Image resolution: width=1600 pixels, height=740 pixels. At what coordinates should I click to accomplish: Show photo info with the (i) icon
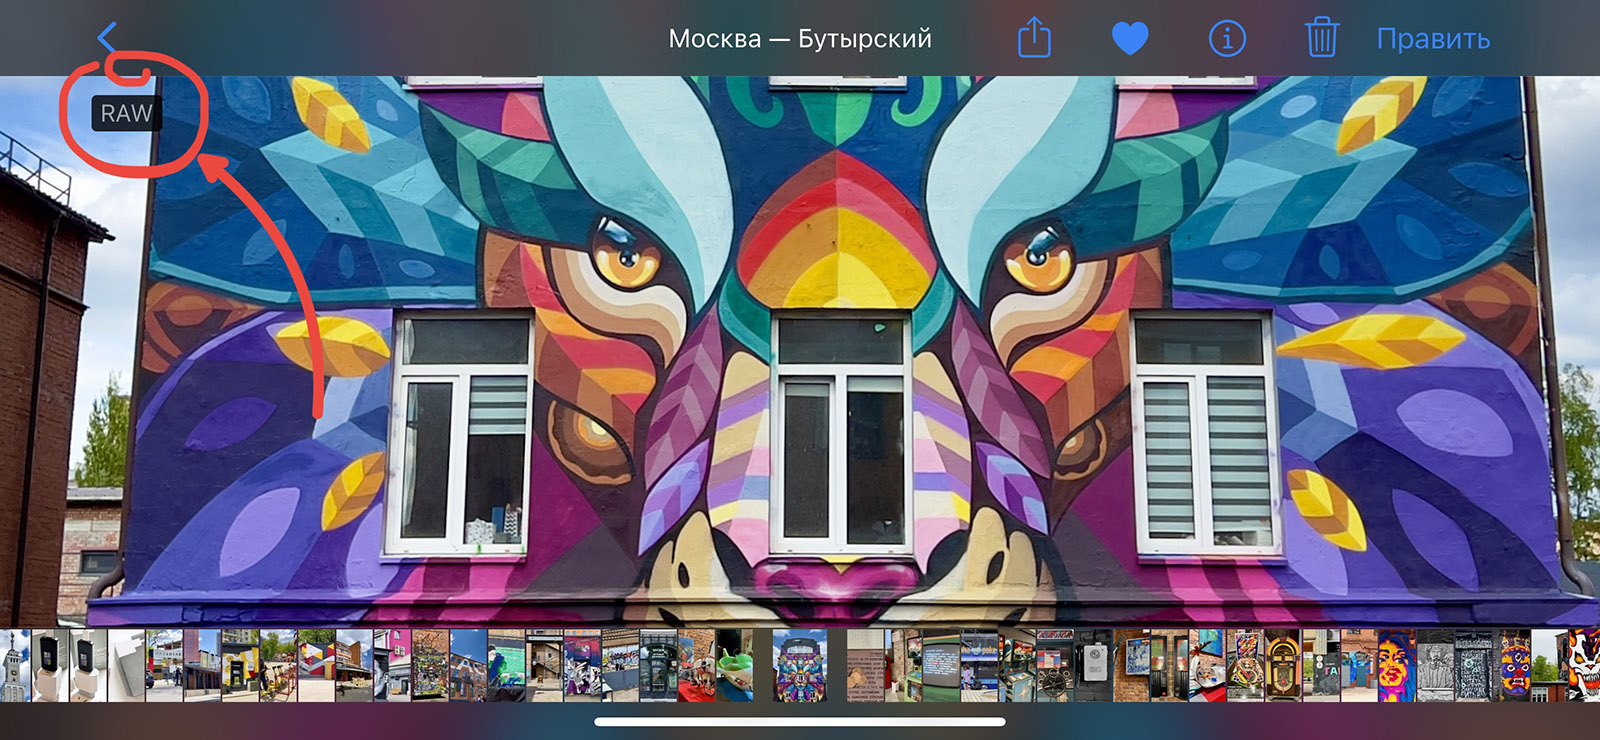coord(1227,39)
